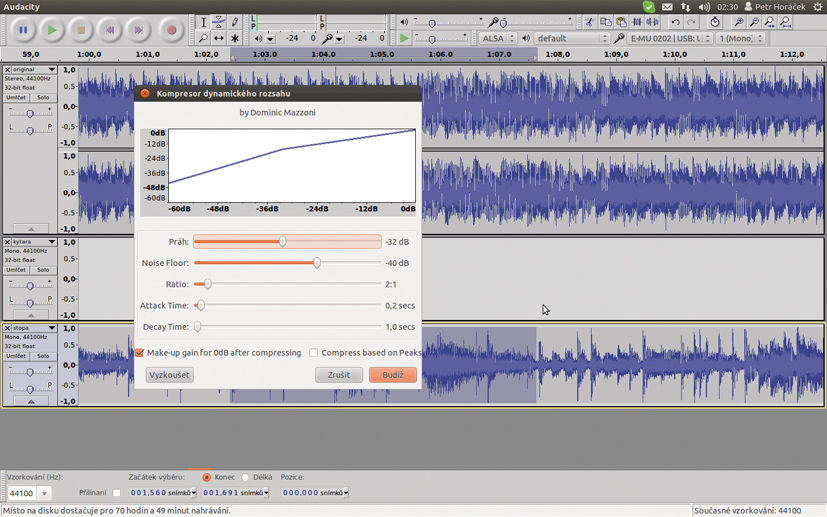The height and width of the screenshot is (517, 827).
Task: Enable 'Compress based on Peaks' checkbox
Action: pos(313,352)
